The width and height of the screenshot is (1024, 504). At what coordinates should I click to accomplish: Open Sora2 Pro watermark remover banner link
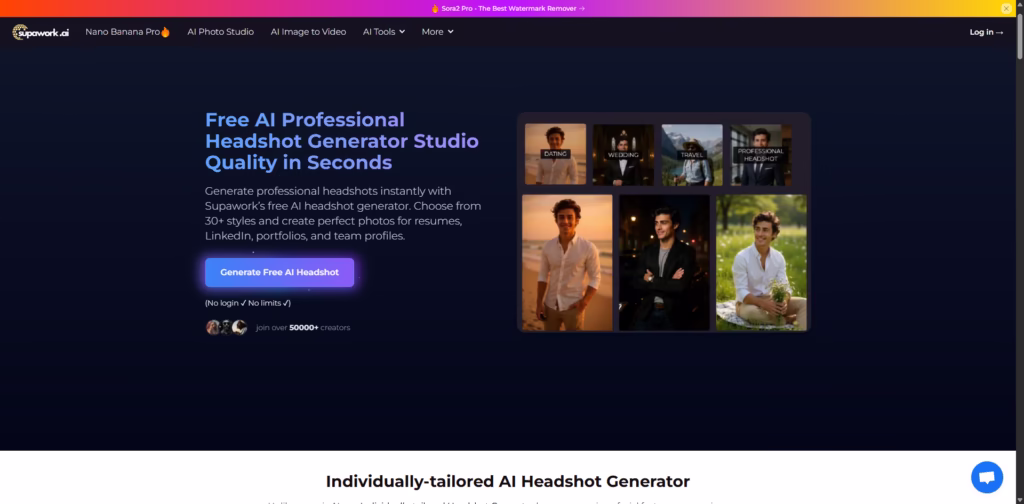tap(512, 8)
